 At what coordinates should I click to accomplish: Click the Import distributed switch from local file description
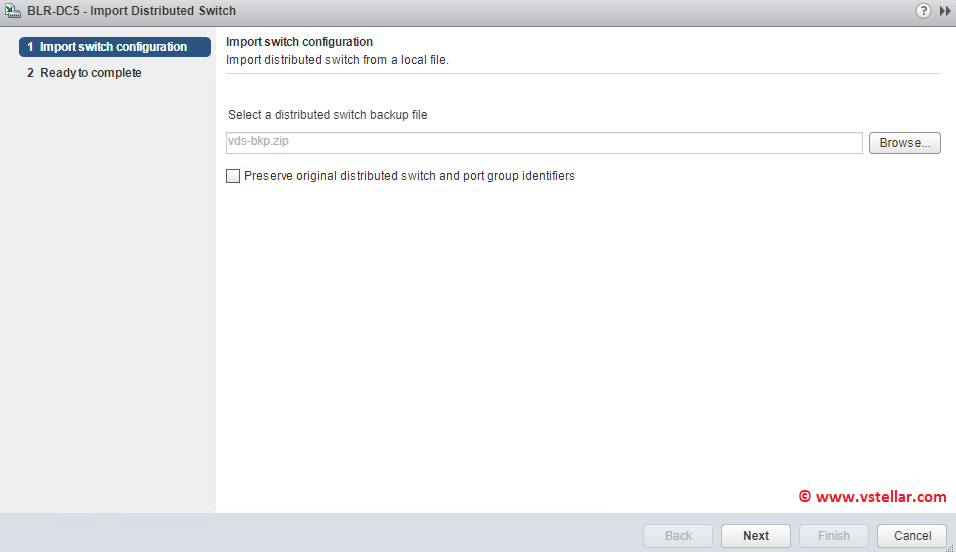point(338,60)
